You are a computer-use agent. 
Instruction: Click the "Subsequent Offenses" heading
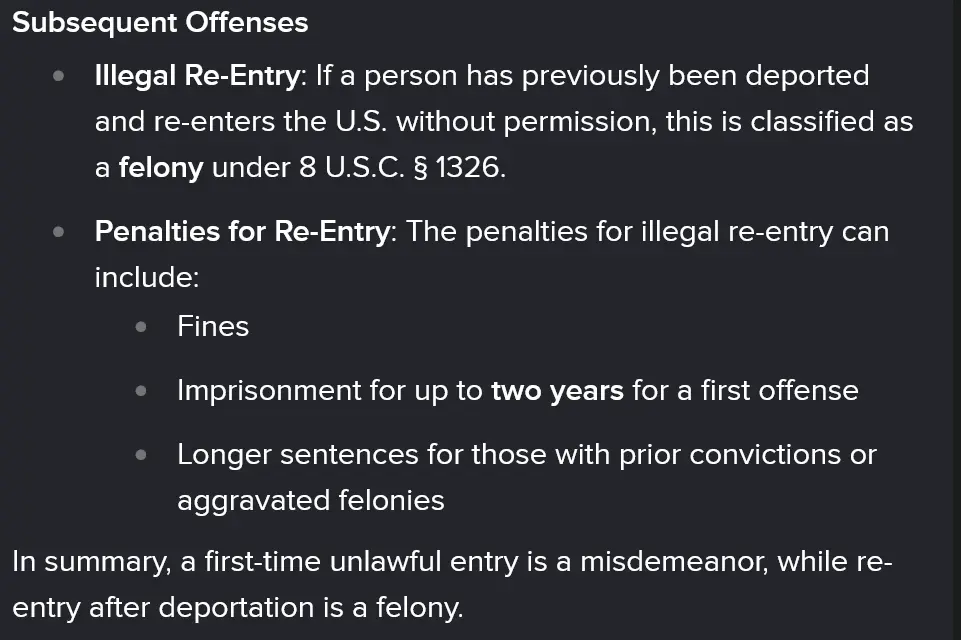(160, 23)
